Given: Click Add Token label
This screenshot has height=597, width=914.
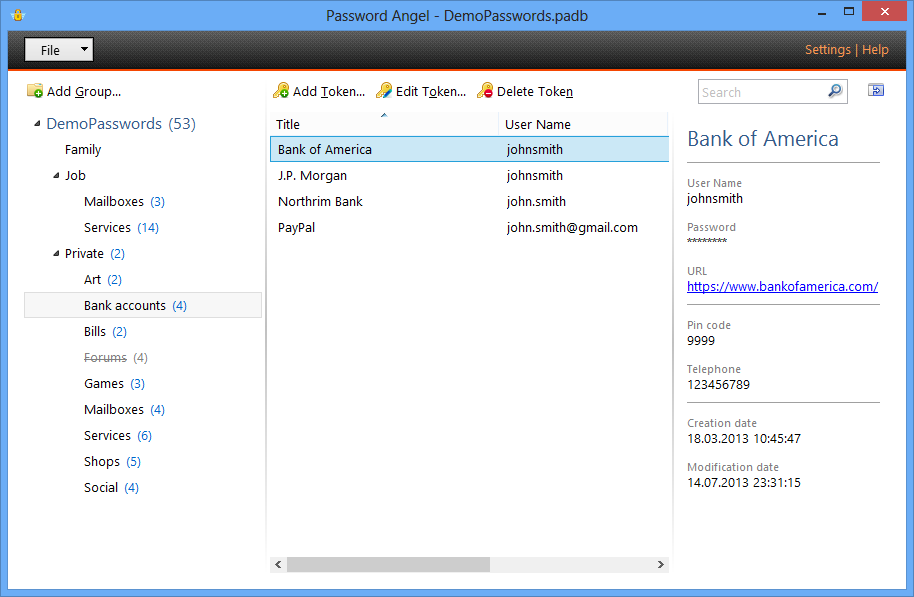Looking at the screenshot, I should (x=329, y=92).
